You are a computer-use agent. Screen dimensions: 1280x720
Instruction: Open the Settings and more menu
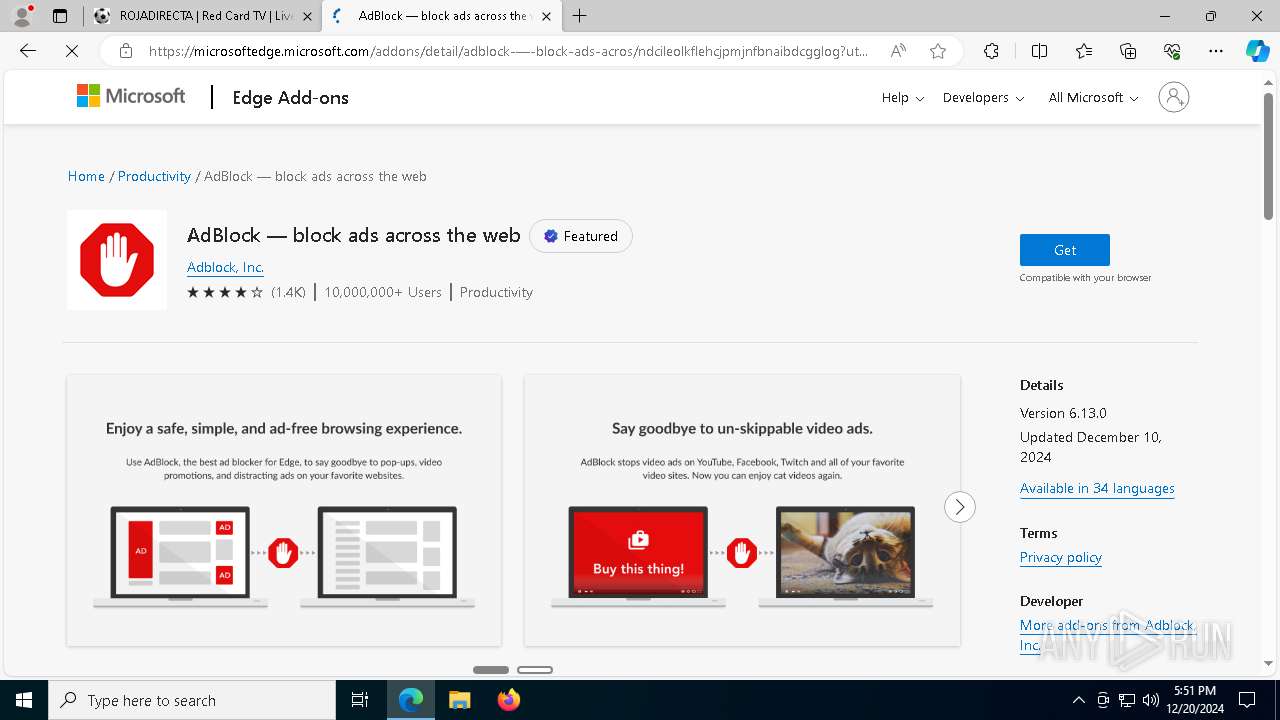pos(1216,51)
